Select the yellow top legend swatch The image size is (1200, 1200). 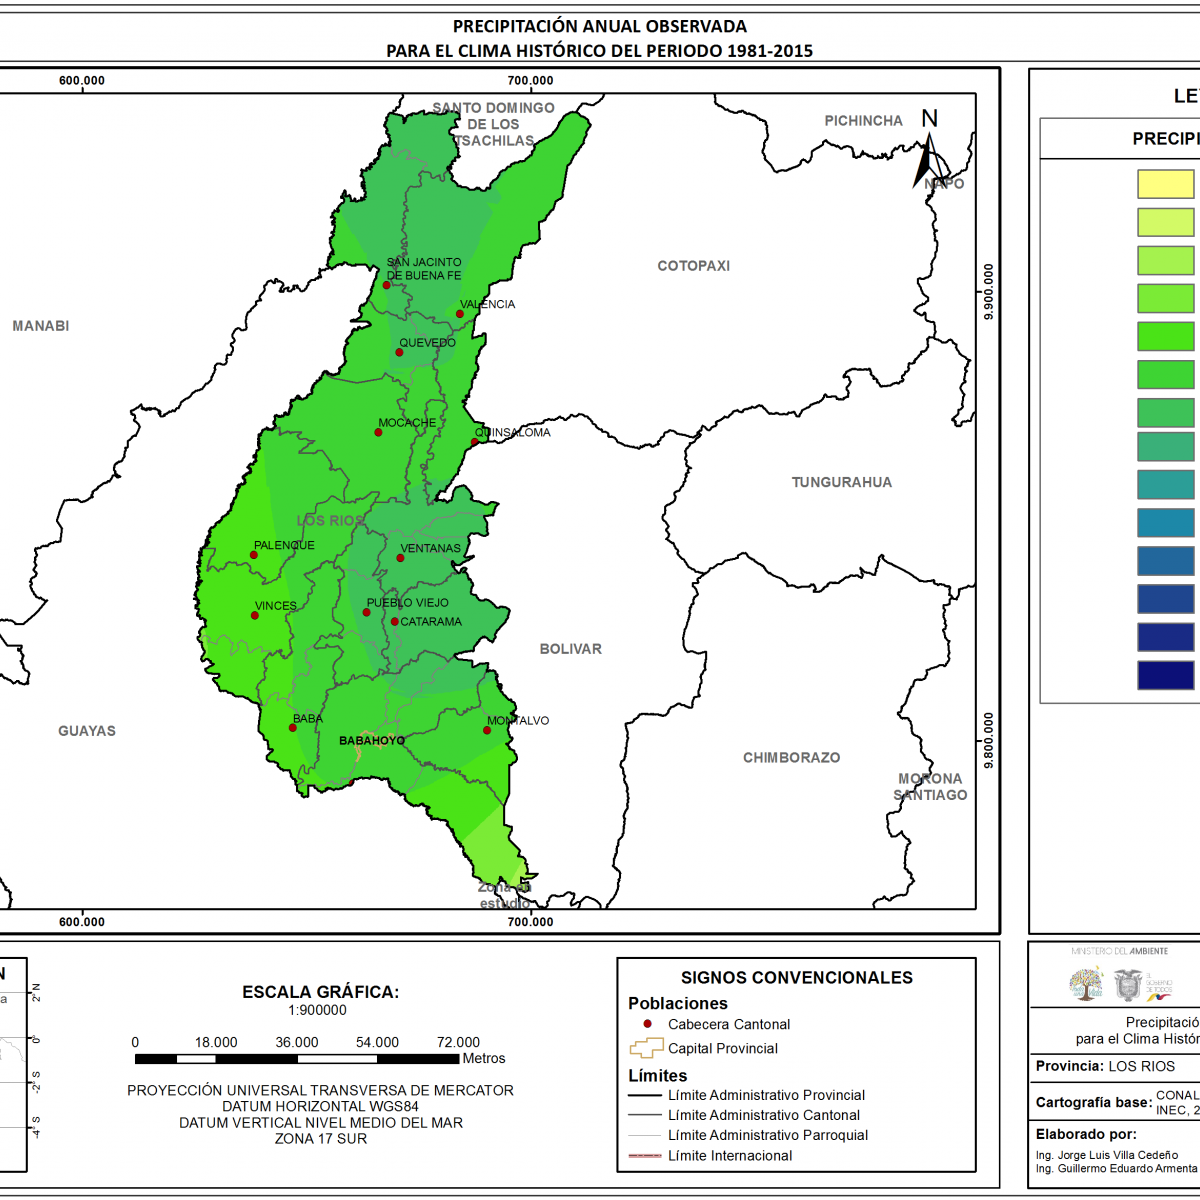pyautogui.click(x=1166, y=184)
